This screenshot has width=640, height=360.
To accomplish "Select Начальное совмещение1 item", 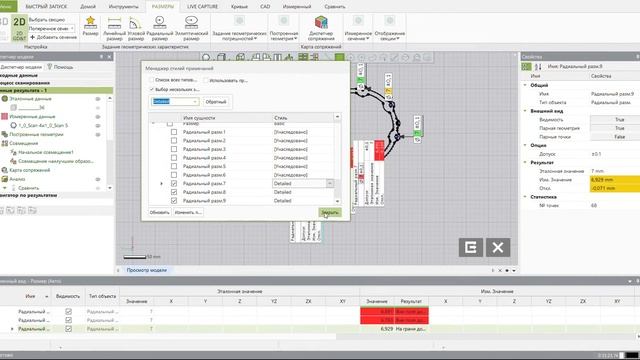I will [x=46, y=152].
